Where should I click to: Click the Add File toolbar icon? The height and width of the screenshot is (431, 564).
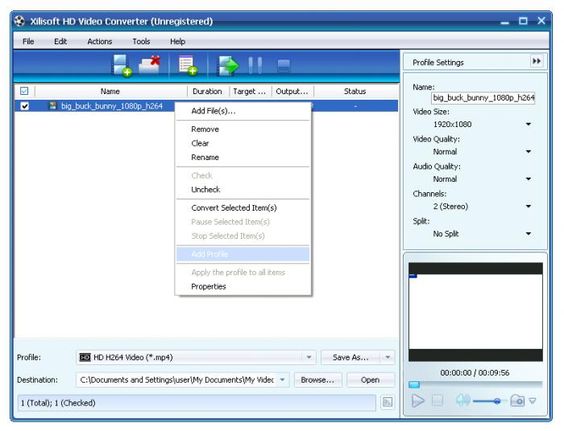[122, 65]
